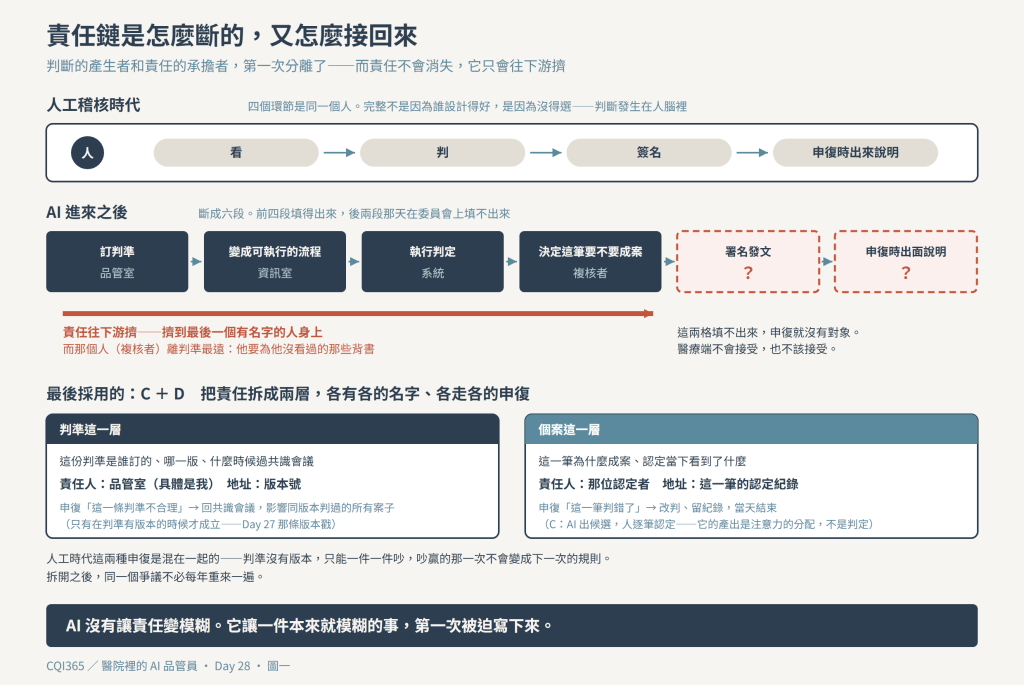Click the note 斷成六段
Screen dimensions: 1024x685
pos(354,214)
